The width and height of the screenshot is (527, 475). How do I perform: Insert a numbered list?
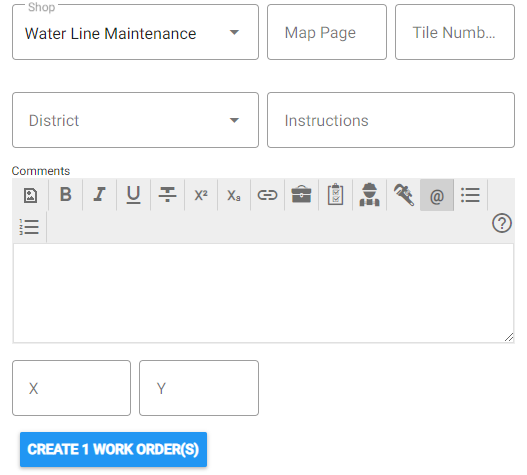[30, 227]
